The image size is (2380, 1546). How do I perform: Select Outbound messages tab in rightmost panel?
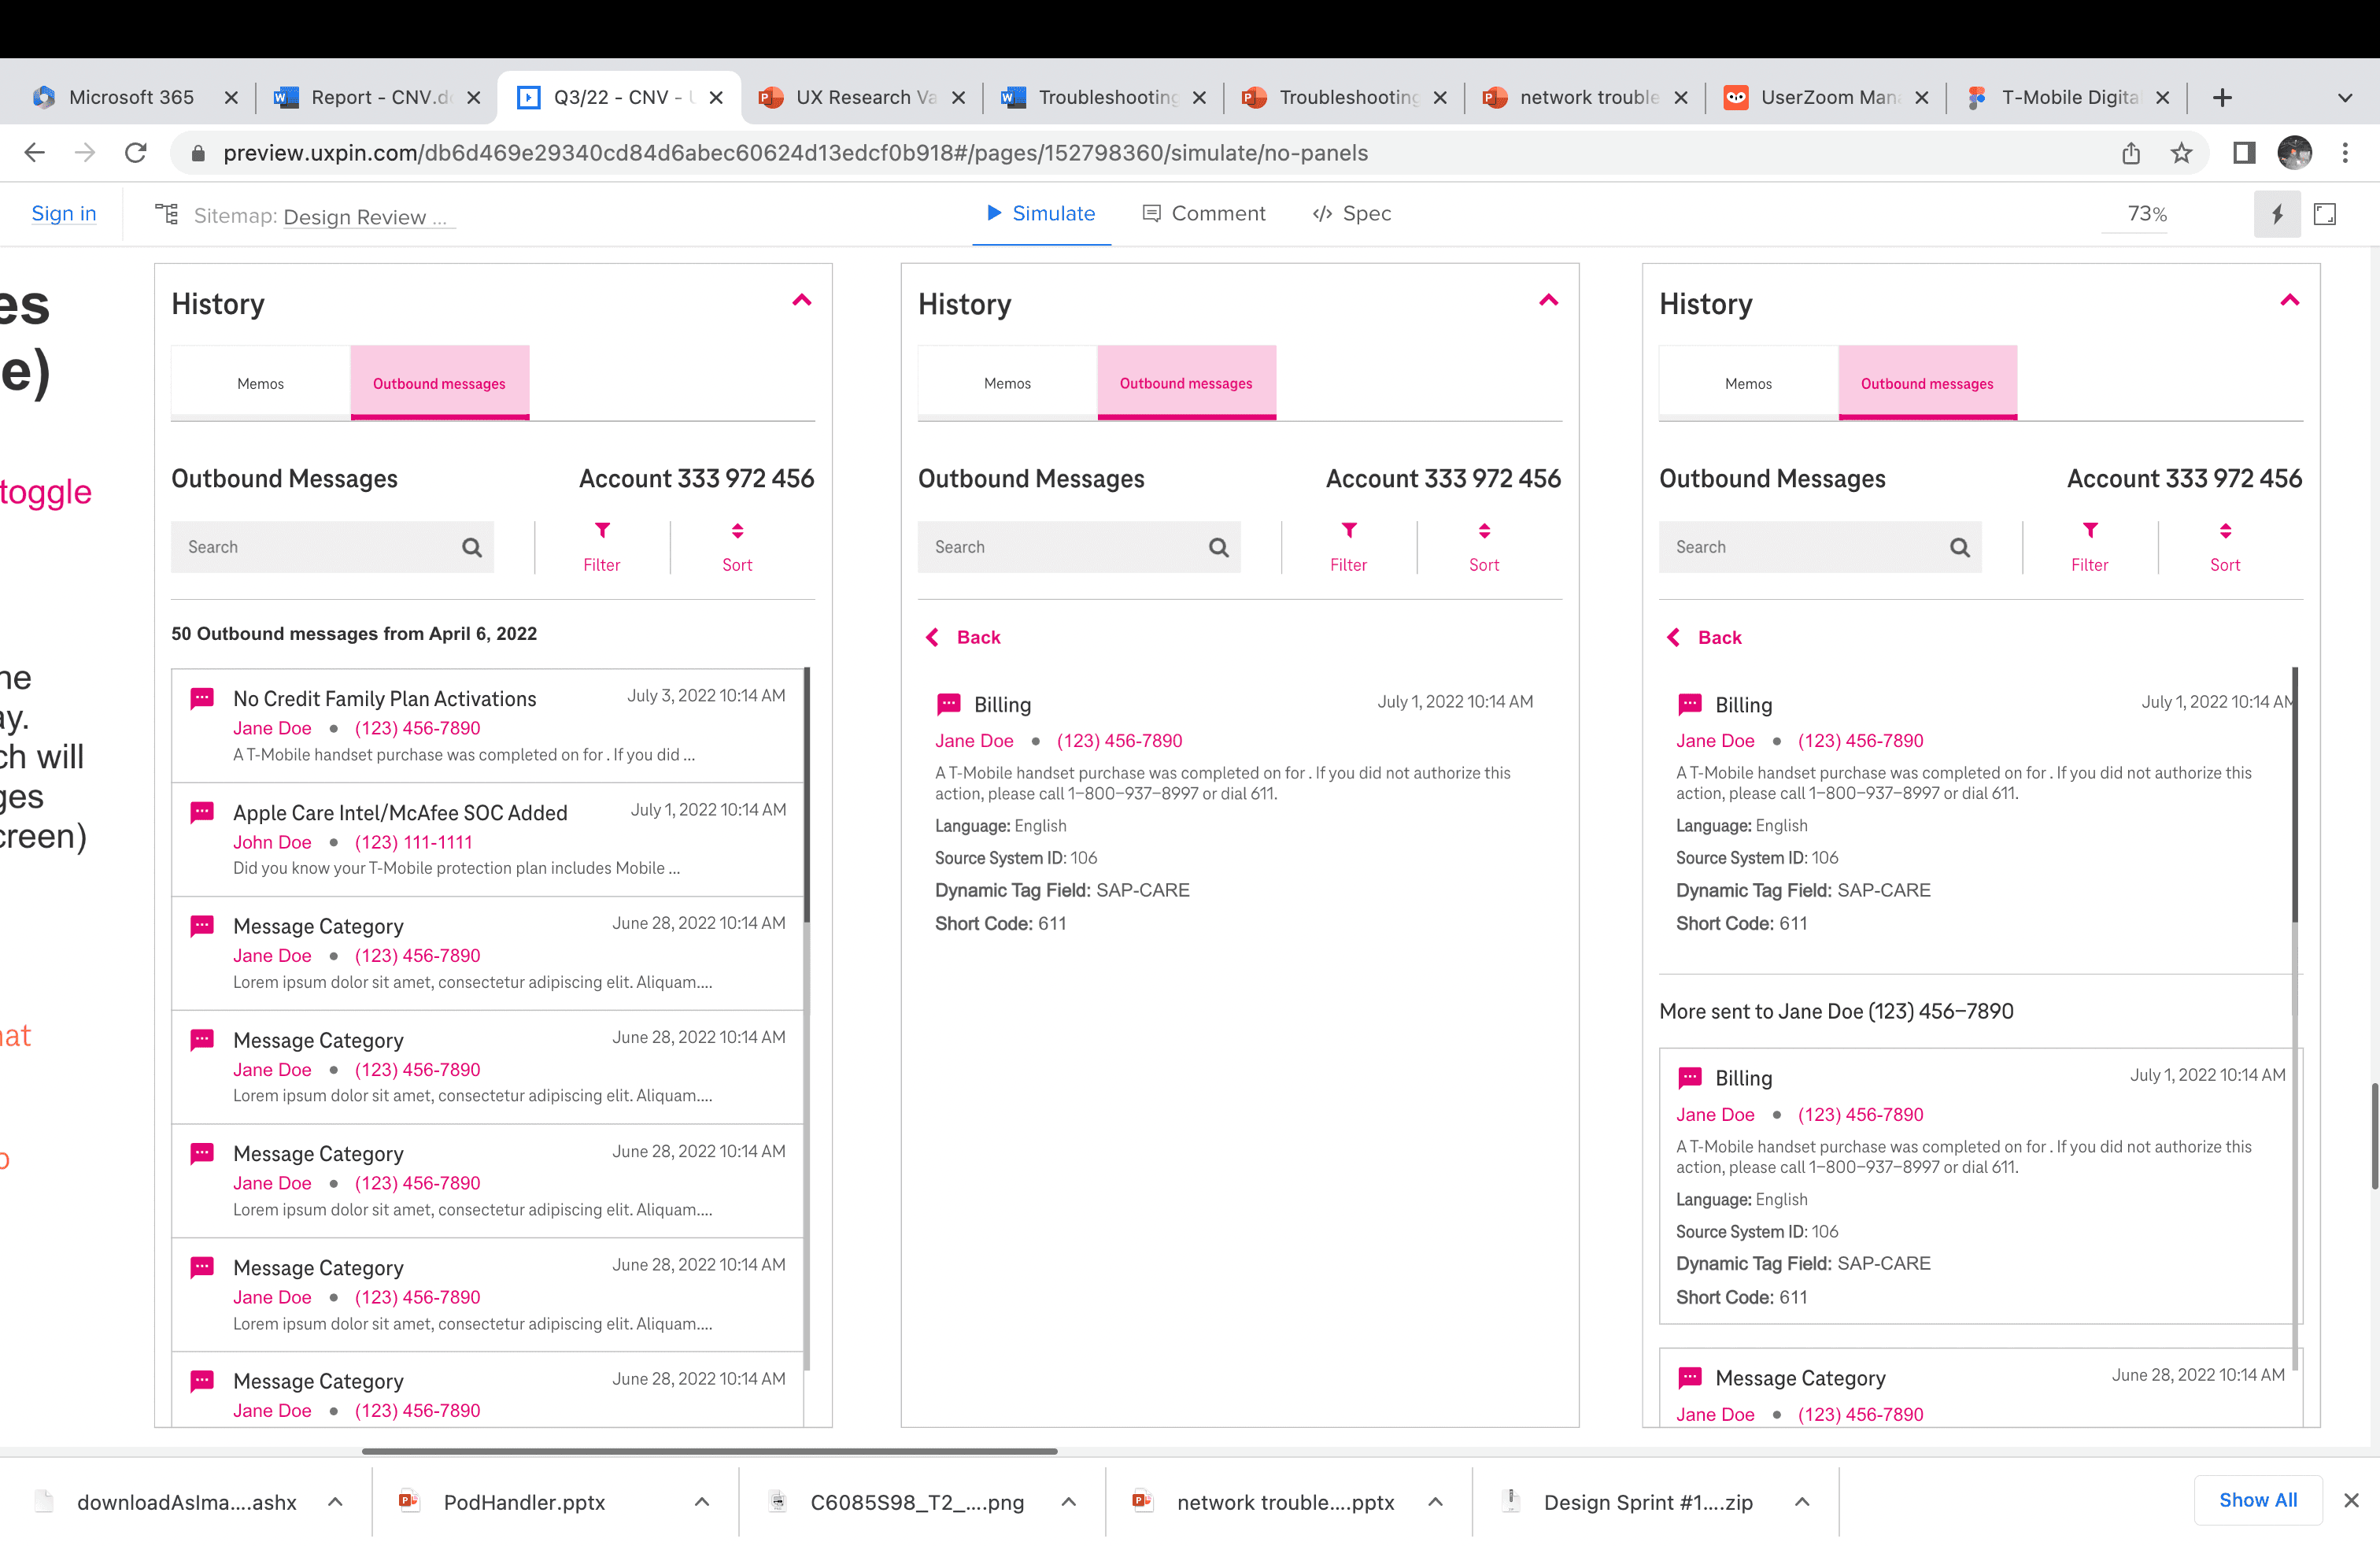pyautogui.click(x=1926, y=383)
